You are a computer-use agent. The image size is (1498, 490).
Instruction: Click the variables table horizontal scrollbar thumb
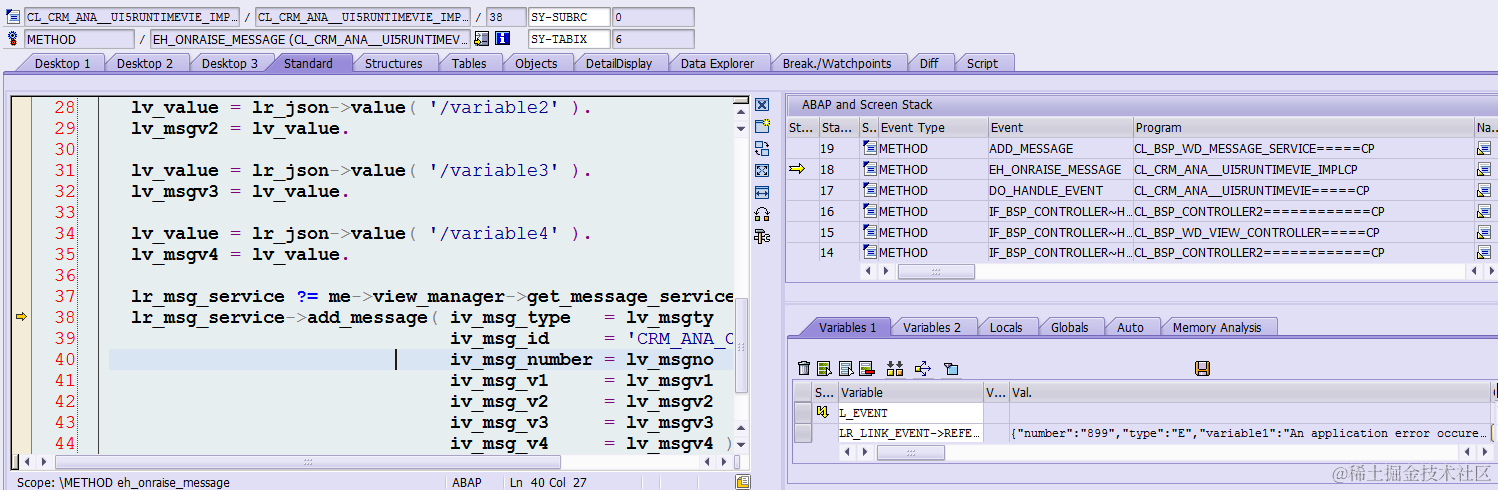[x=910, y=452]
